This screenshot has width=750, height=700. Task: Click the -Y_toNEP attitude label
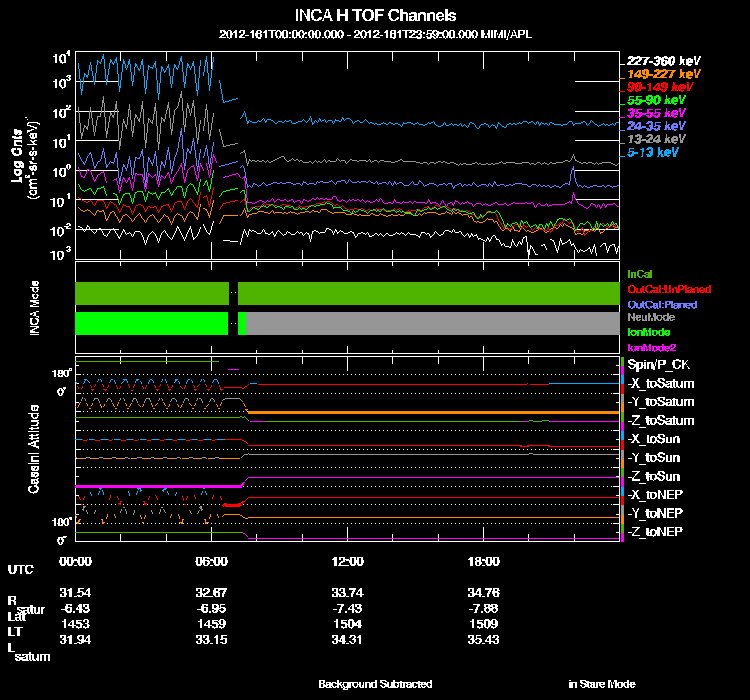(x=655, y=513)
